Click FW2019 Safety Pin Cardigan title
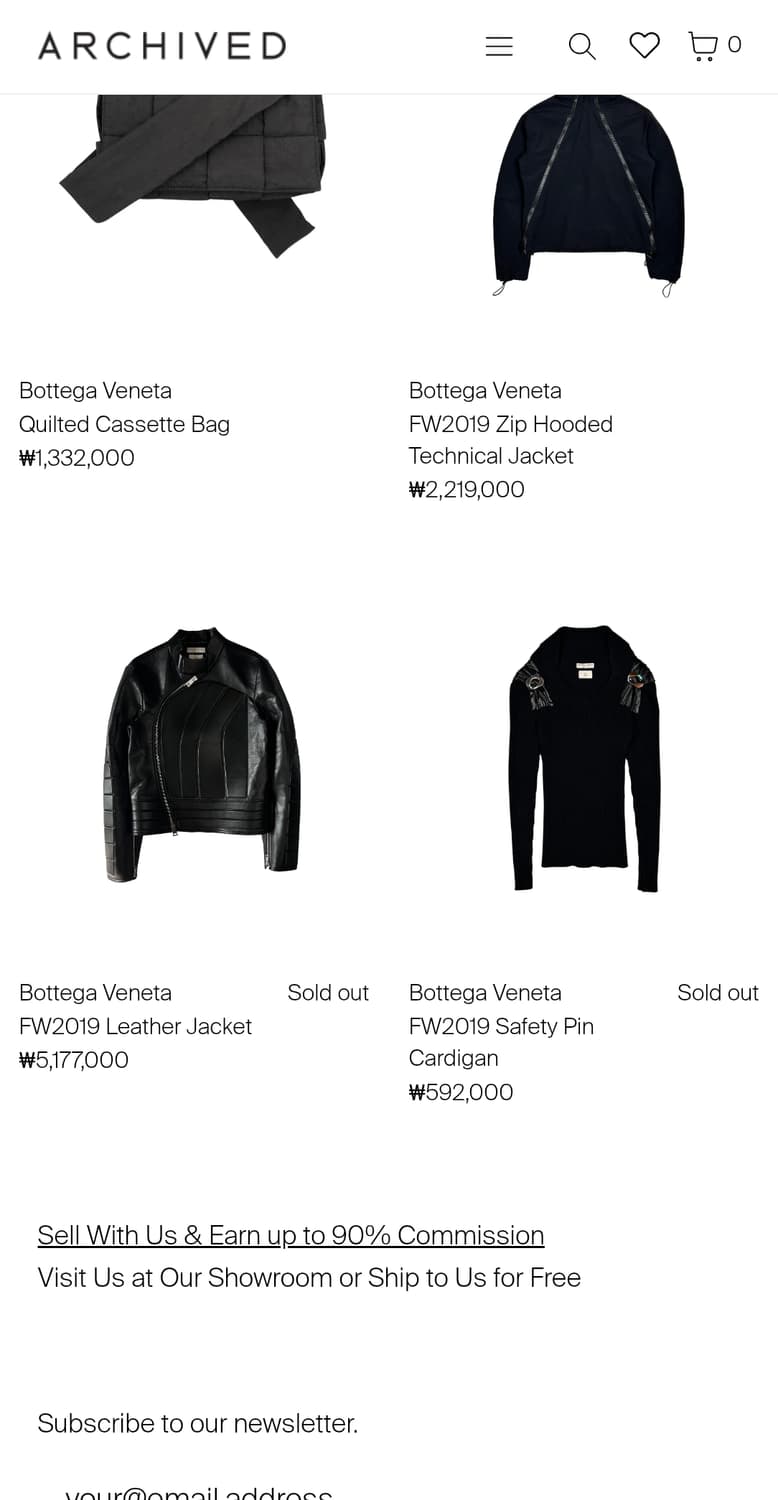Image resolution: width=778 pixels, height=1500 pixels. click(501, 1042)
